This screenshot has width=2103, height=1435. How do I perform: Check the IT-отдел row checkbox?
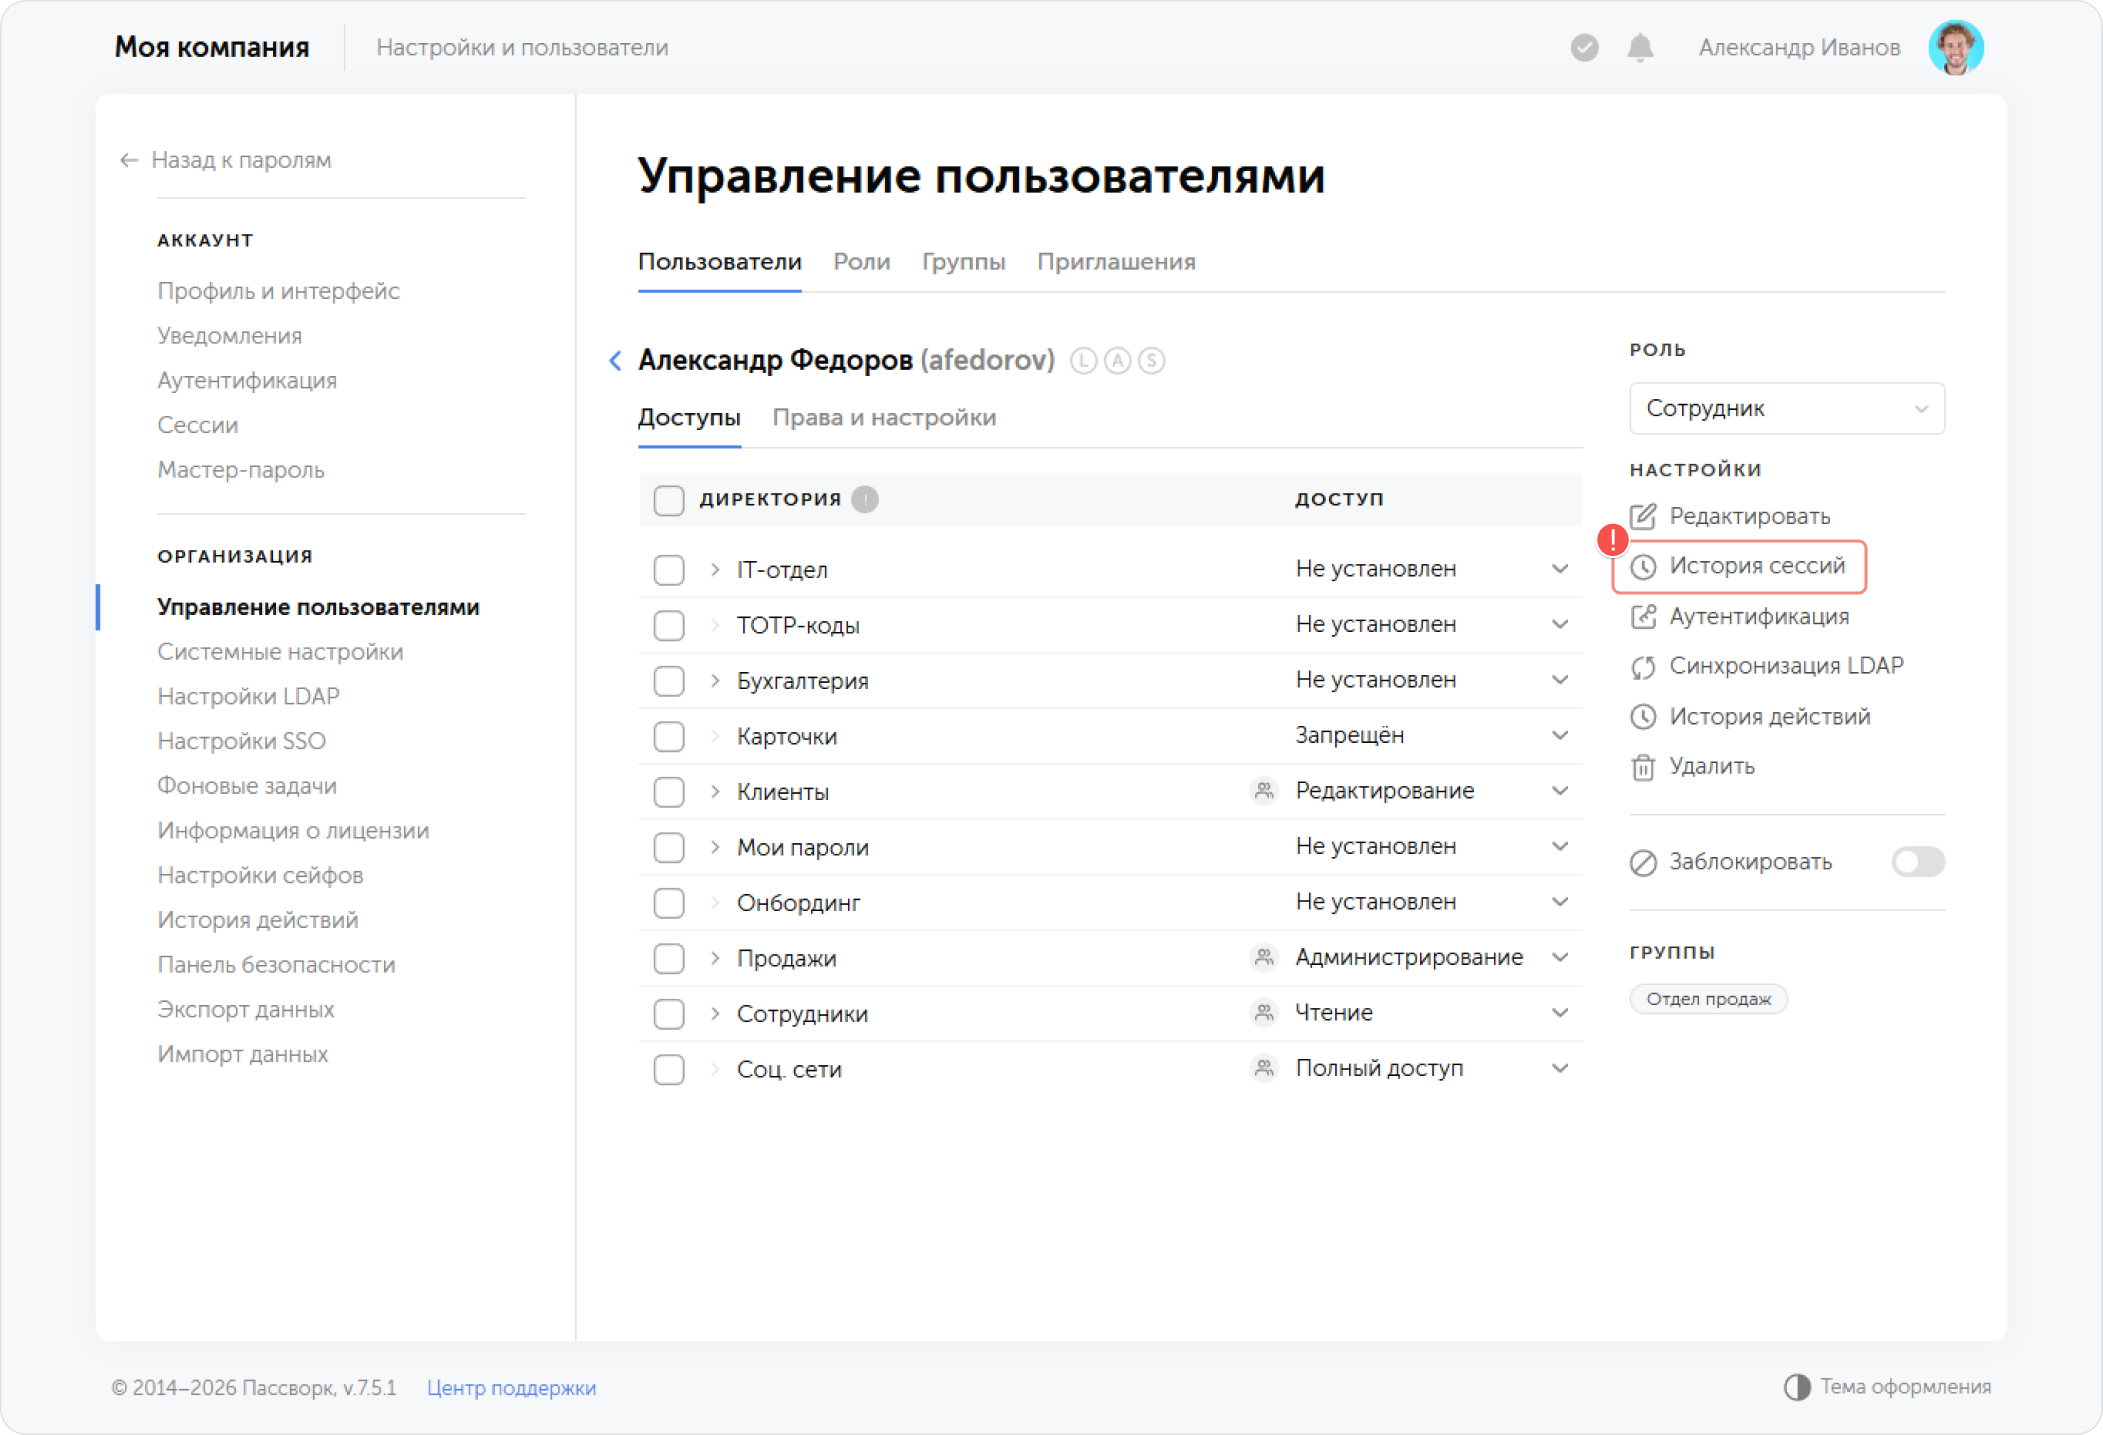(668, 570)
